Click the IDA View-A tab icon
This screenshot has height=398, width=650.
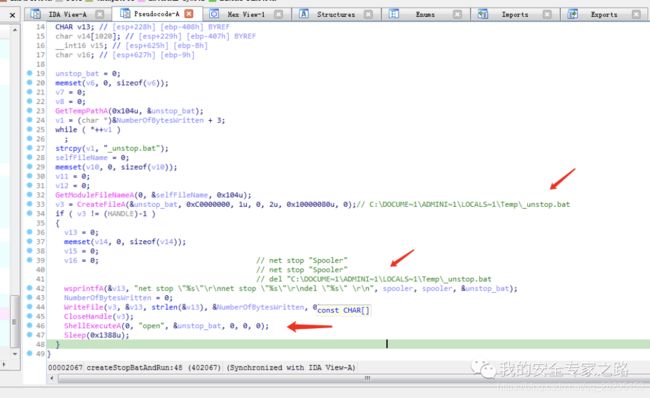coord(36,14)
